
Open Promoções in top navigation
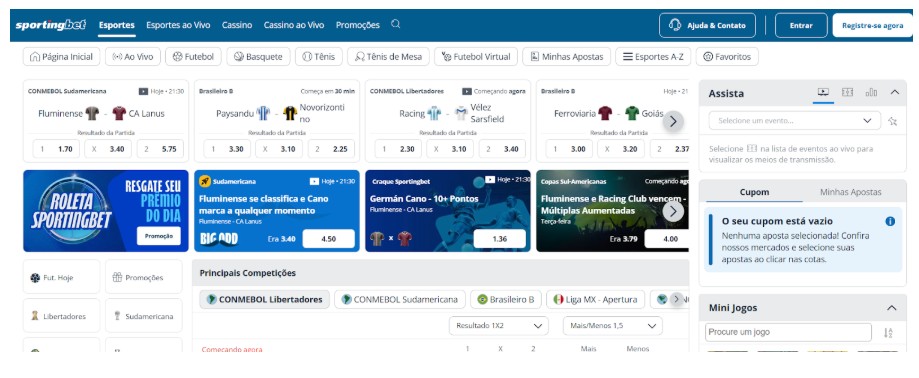click(358, 25)
